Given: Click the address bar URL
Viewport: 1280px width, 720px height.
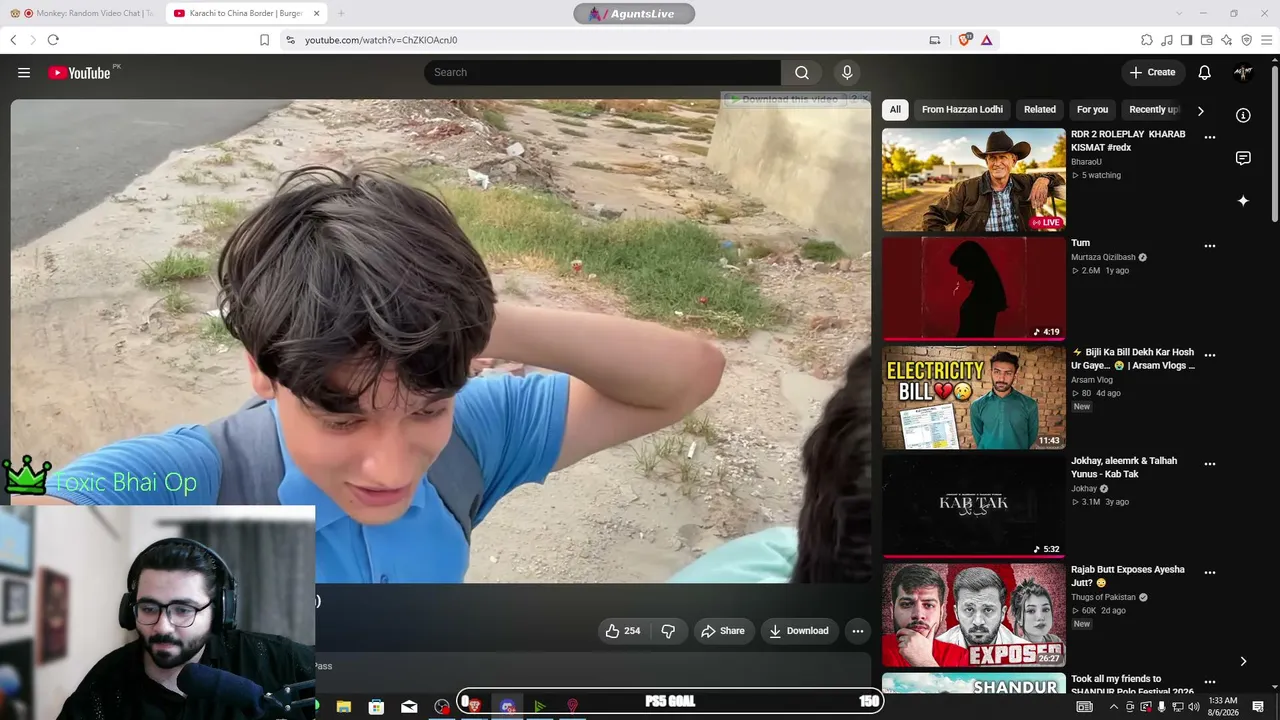Looking at the screenshot, I should 381,40.
